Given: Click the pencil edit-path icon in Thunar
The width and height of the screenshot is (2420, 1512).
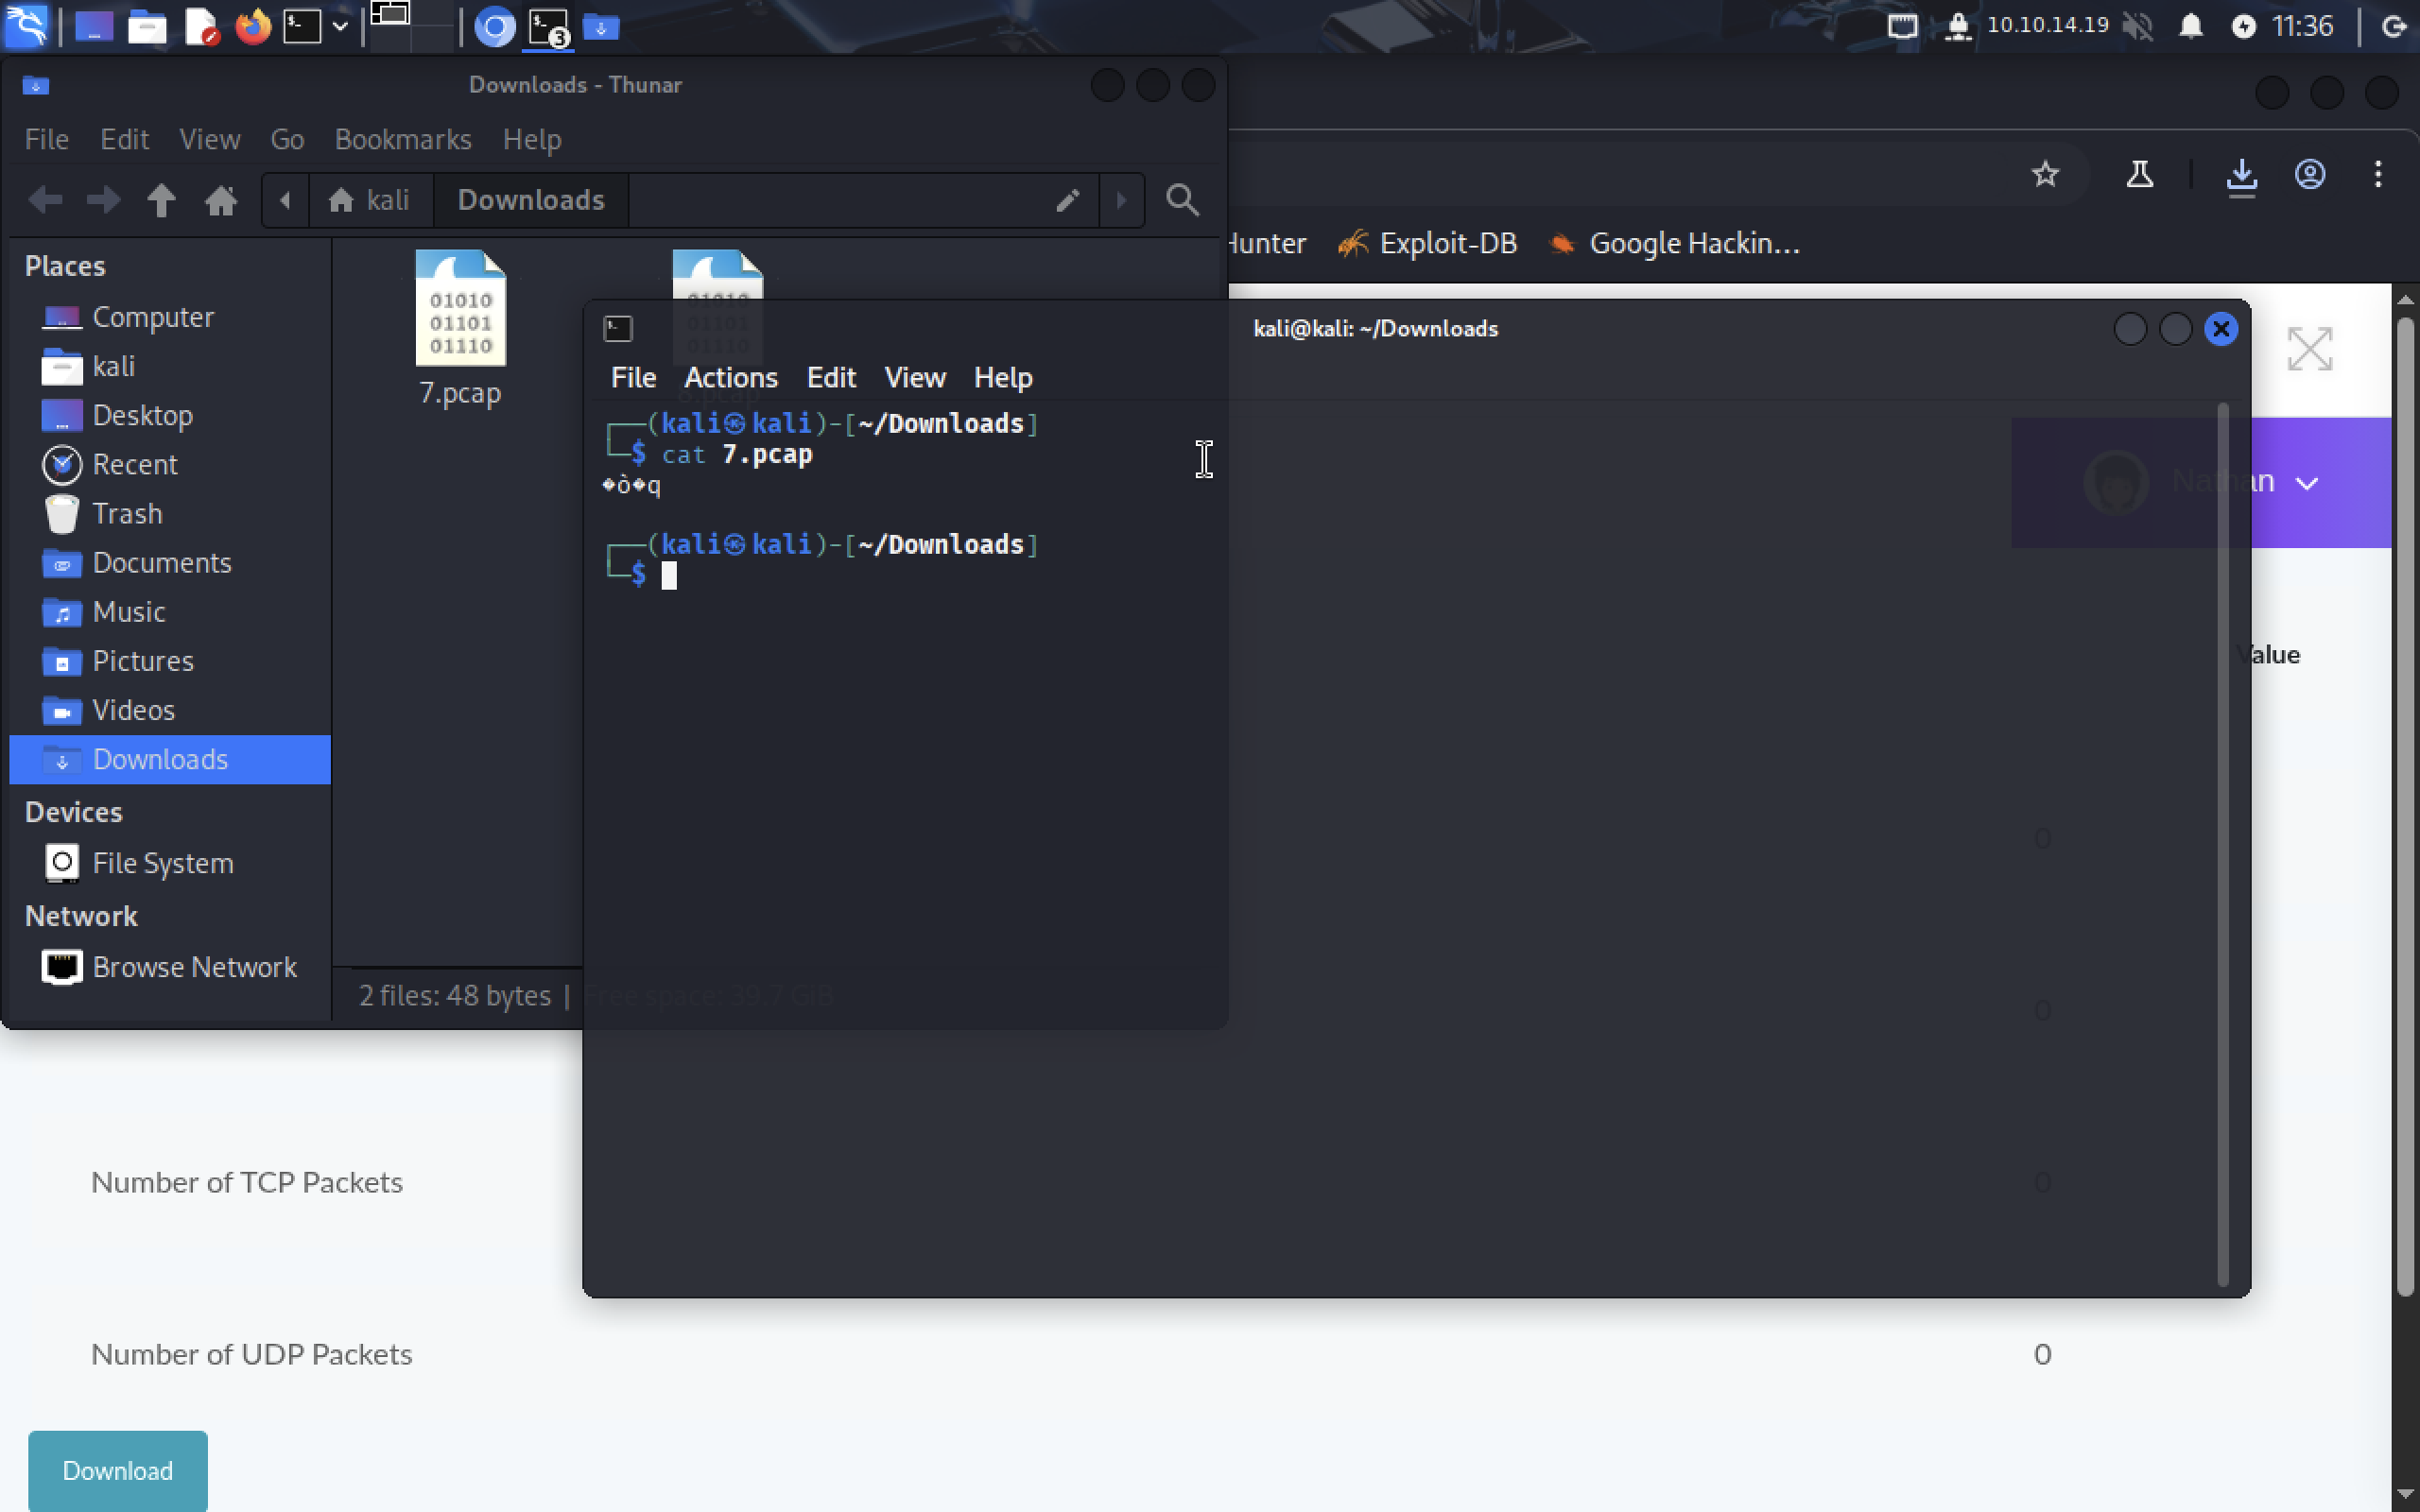Looking at the screenshot, I should [x=1068, y=200].
